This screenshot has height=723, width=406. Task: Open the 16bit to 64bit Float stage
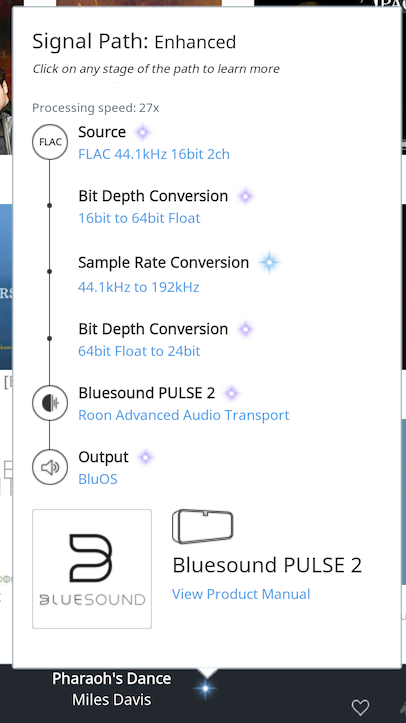139,218
